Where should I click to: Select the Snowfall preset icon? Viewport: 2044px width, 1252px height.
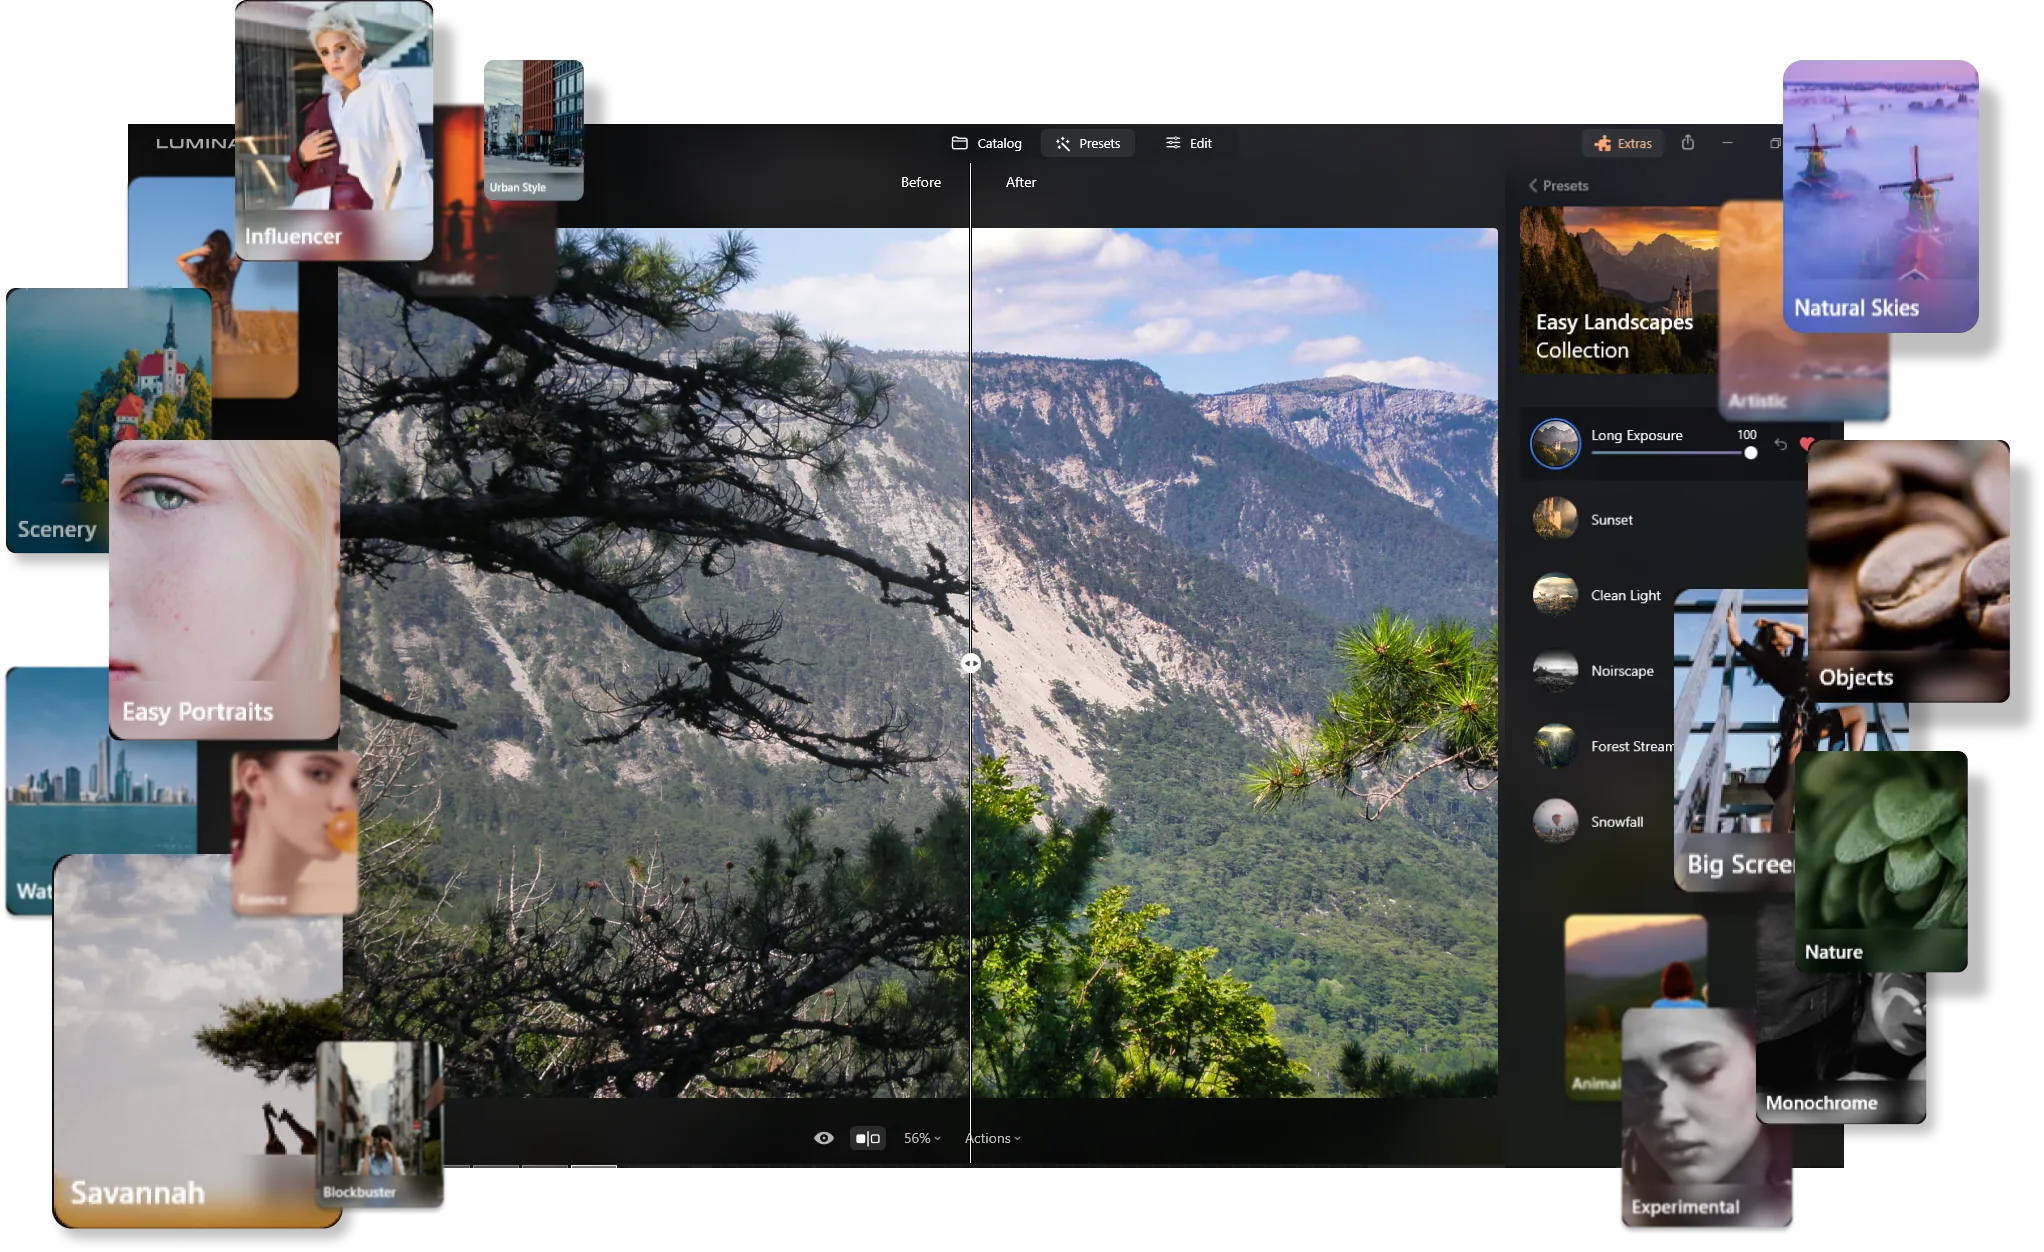(1555, 822)
